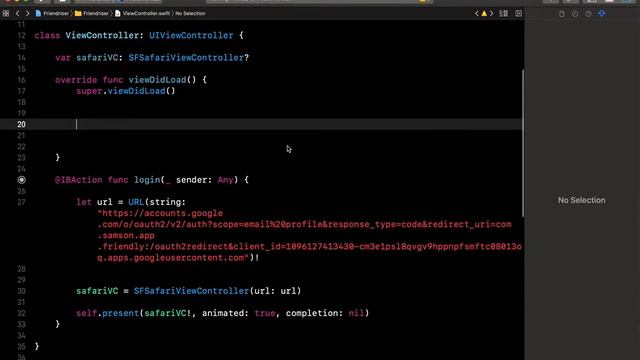640x360 pixels.
Task: Click super.viewDidLoad() call
Action: [126, 91]
